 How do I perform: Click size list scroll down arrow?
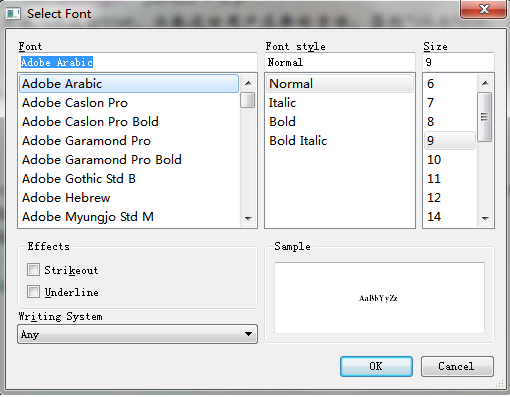tap(485, 219)
